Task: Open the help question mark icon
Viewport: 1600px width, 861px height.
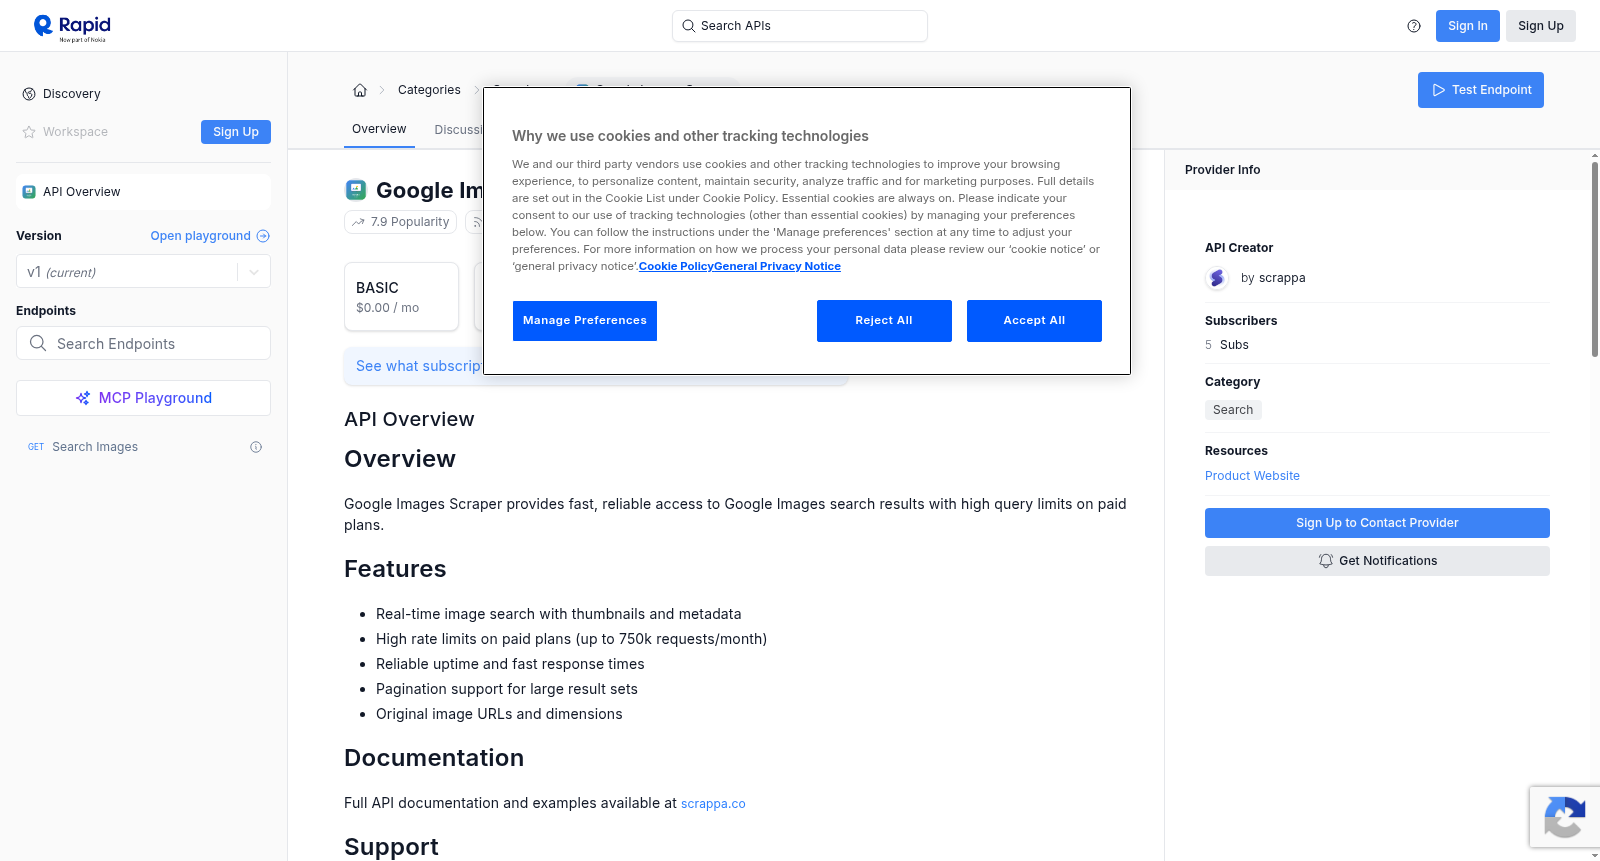Action: click(1414, 26)
